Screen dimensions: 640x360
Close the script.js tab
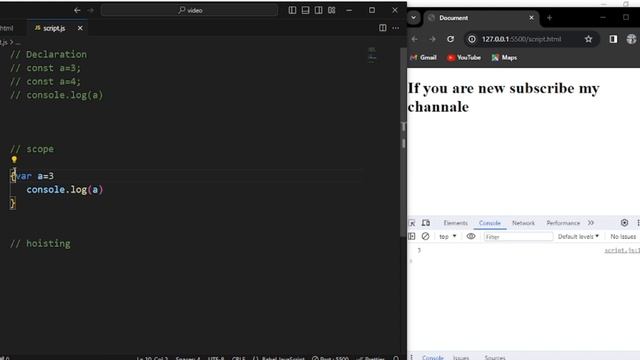pyautogui.click(x=80, y=28)
